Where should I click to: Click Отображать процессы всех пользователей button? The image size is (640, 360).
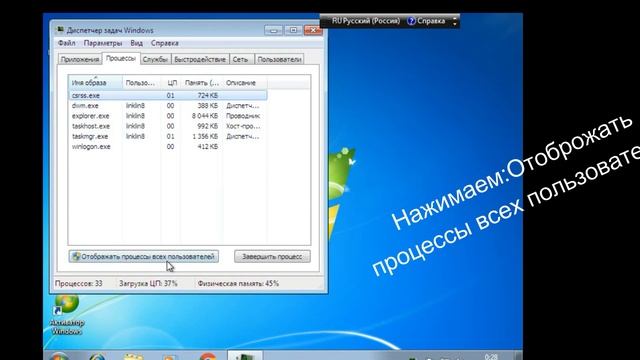pos(144,256)
